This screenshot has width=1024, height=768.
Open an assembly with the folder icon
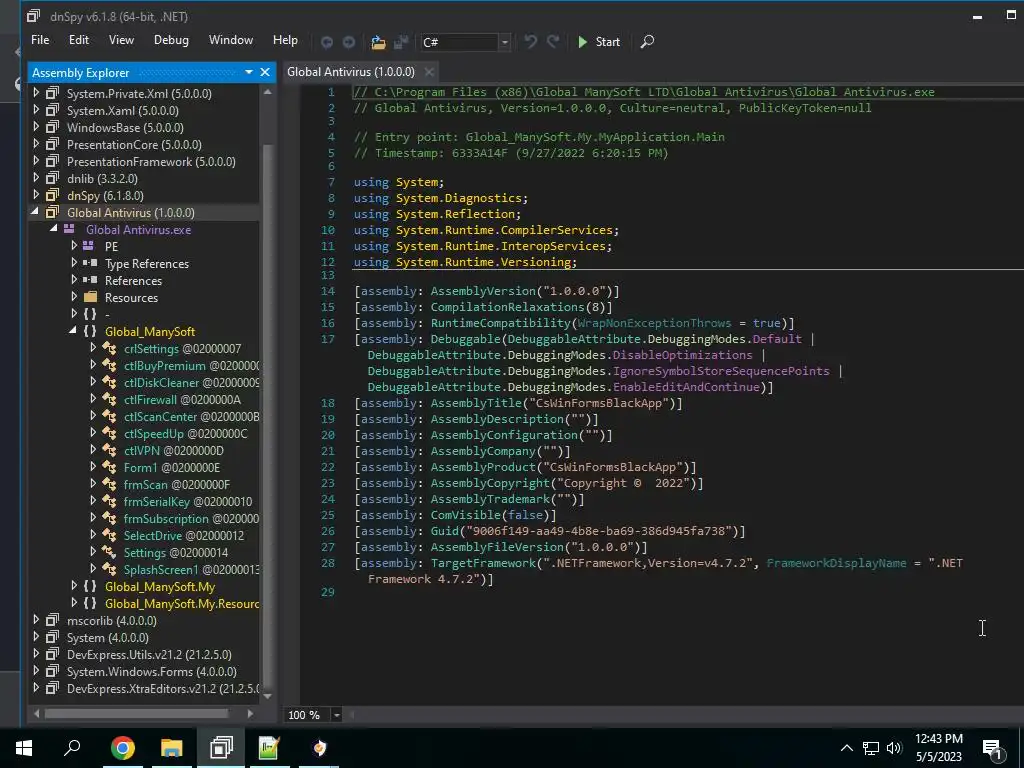point(378,42)
